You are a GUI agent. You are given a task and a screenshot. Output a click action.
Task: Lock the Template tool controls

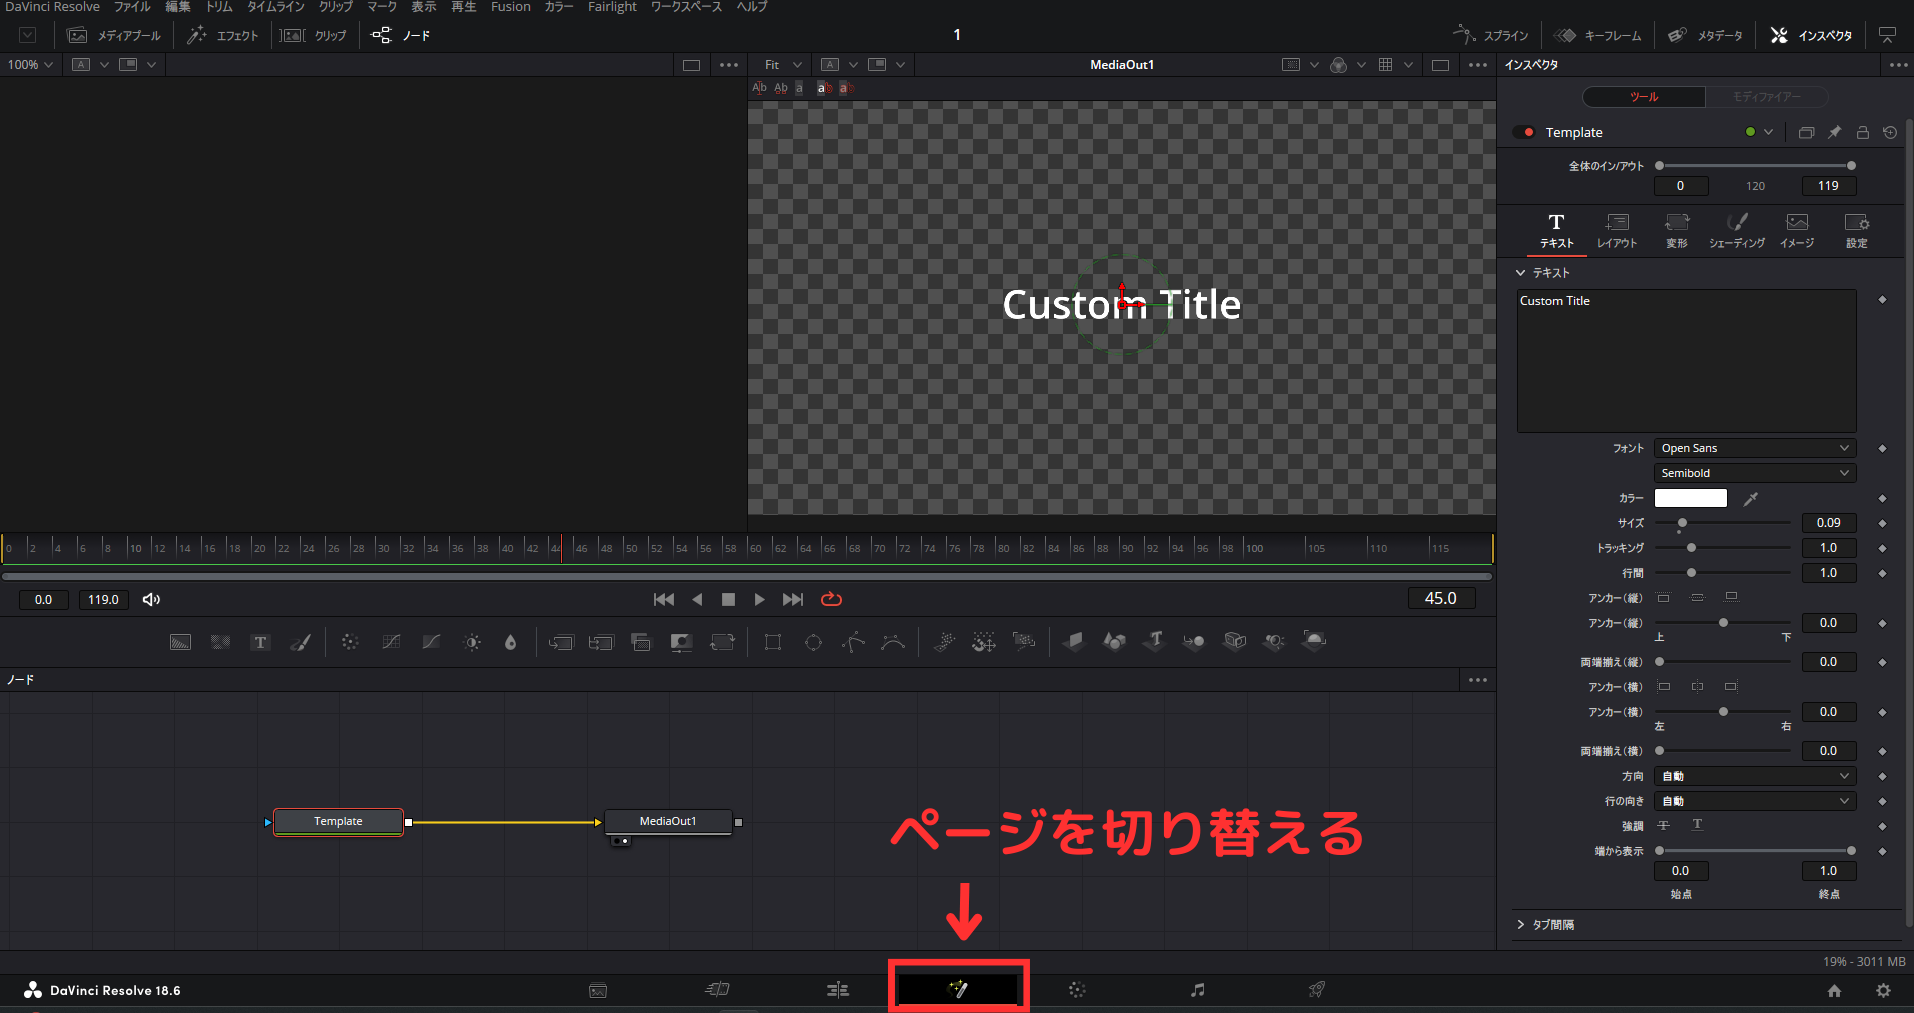coord(1862,132)
